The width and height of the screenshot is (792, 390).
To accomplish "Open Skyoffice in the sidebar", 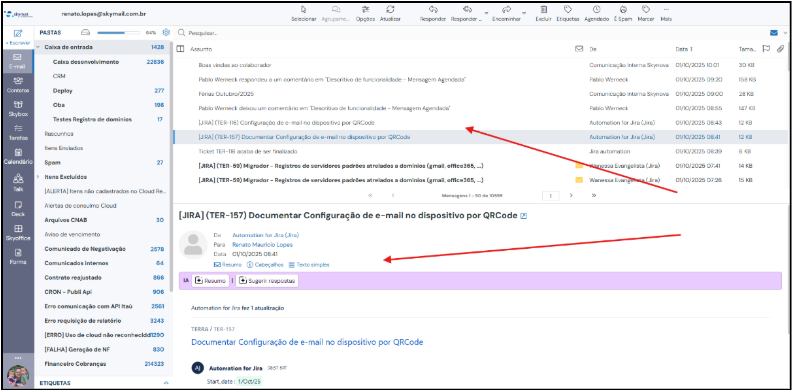I will coord(18,233).
